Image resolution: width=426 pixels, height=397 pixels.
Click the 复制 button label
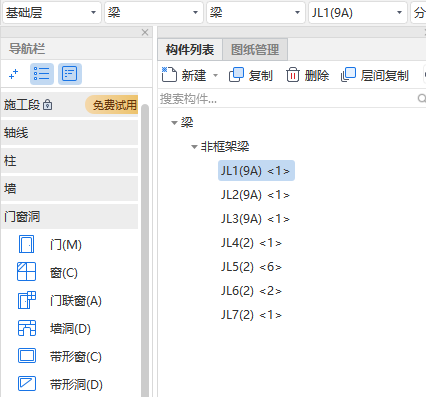pos(261,76)
